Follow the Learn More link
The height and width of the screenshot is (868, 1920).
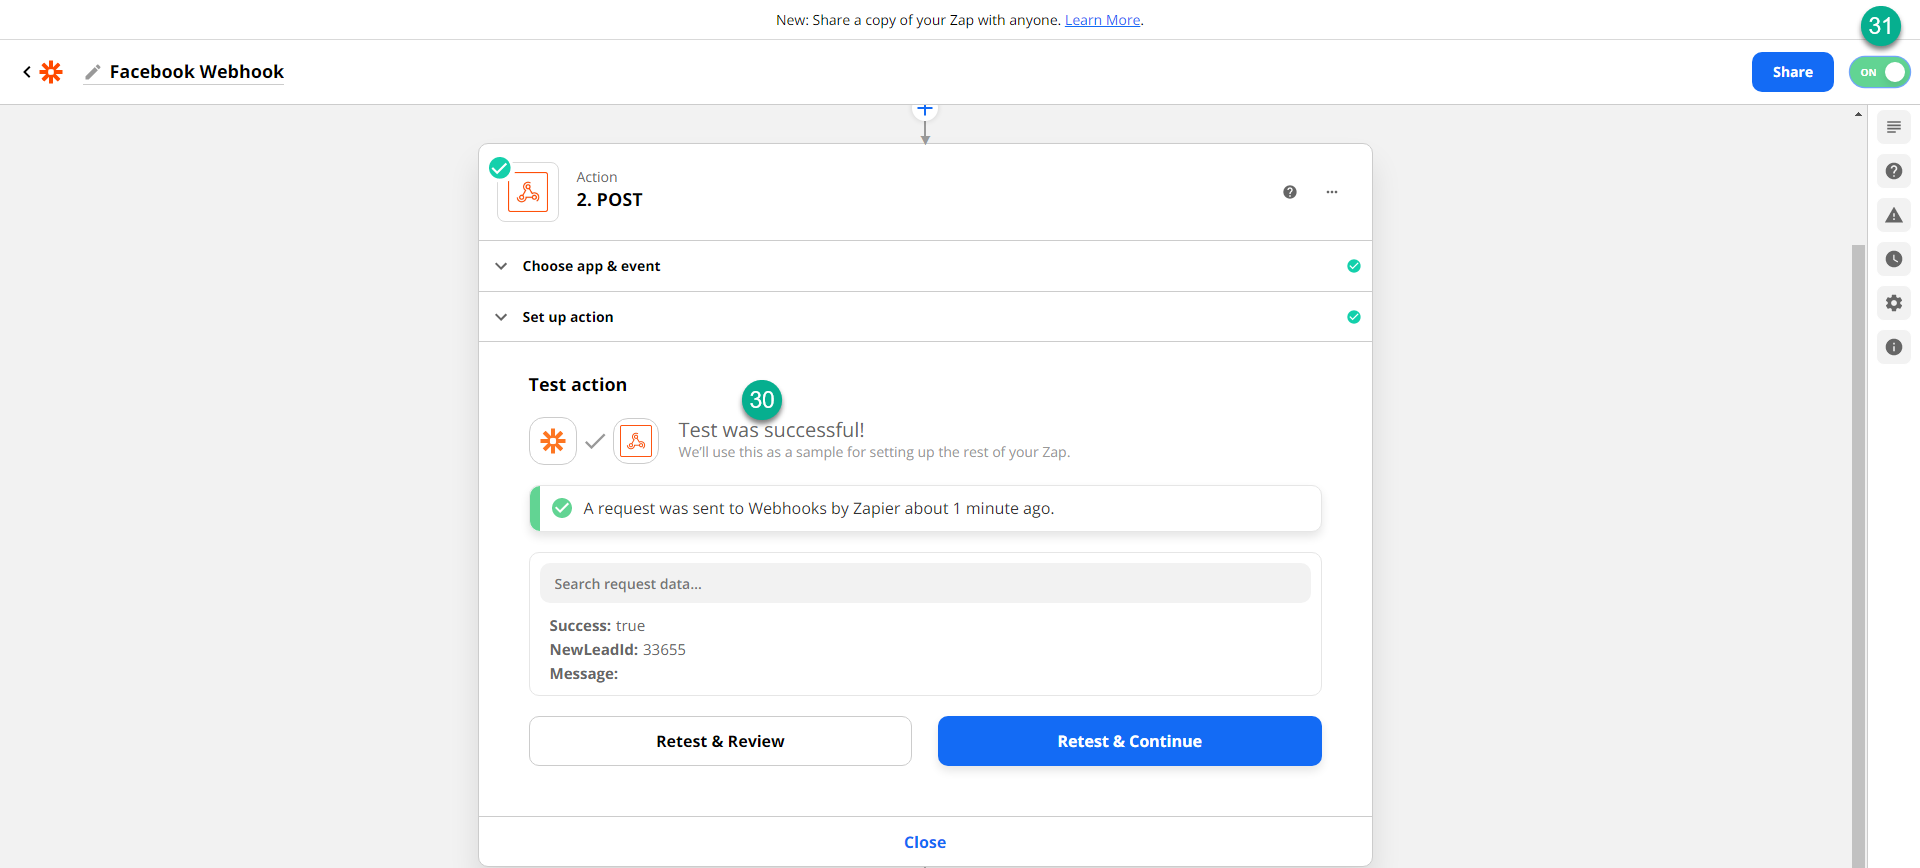tap(1102, 20)
